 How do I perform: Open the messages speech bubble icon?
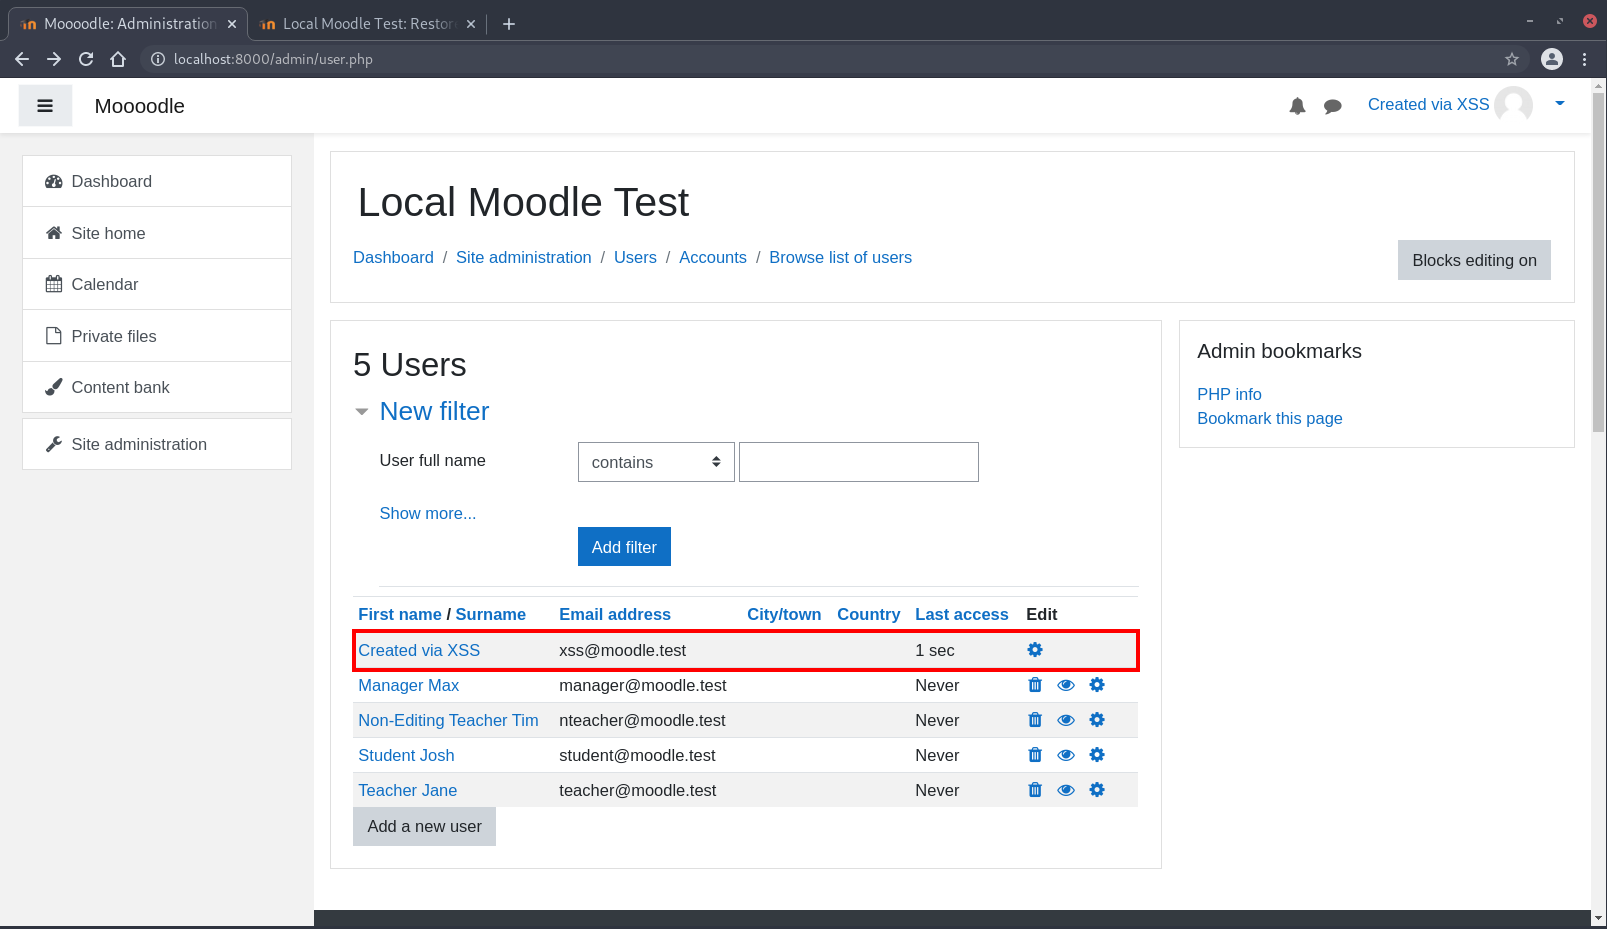coord(1332,106)
